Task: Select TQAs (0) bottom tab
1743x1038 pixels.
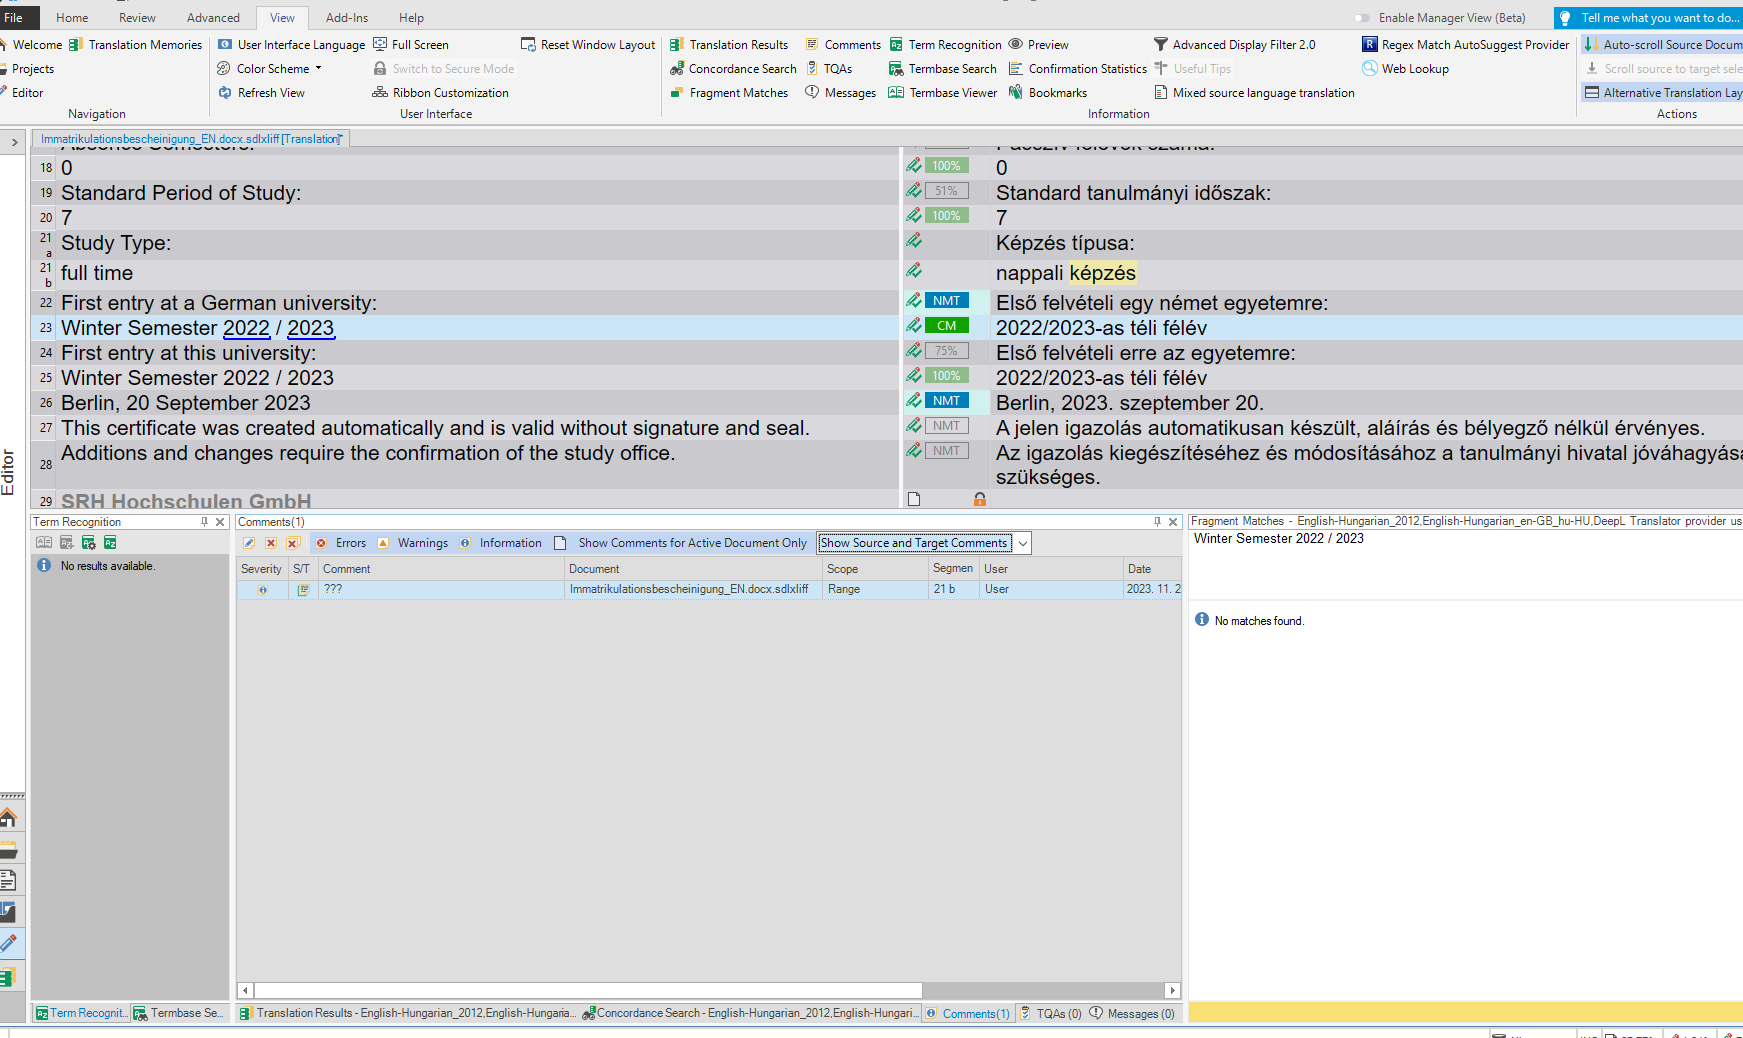Action: (1050, 1013)
